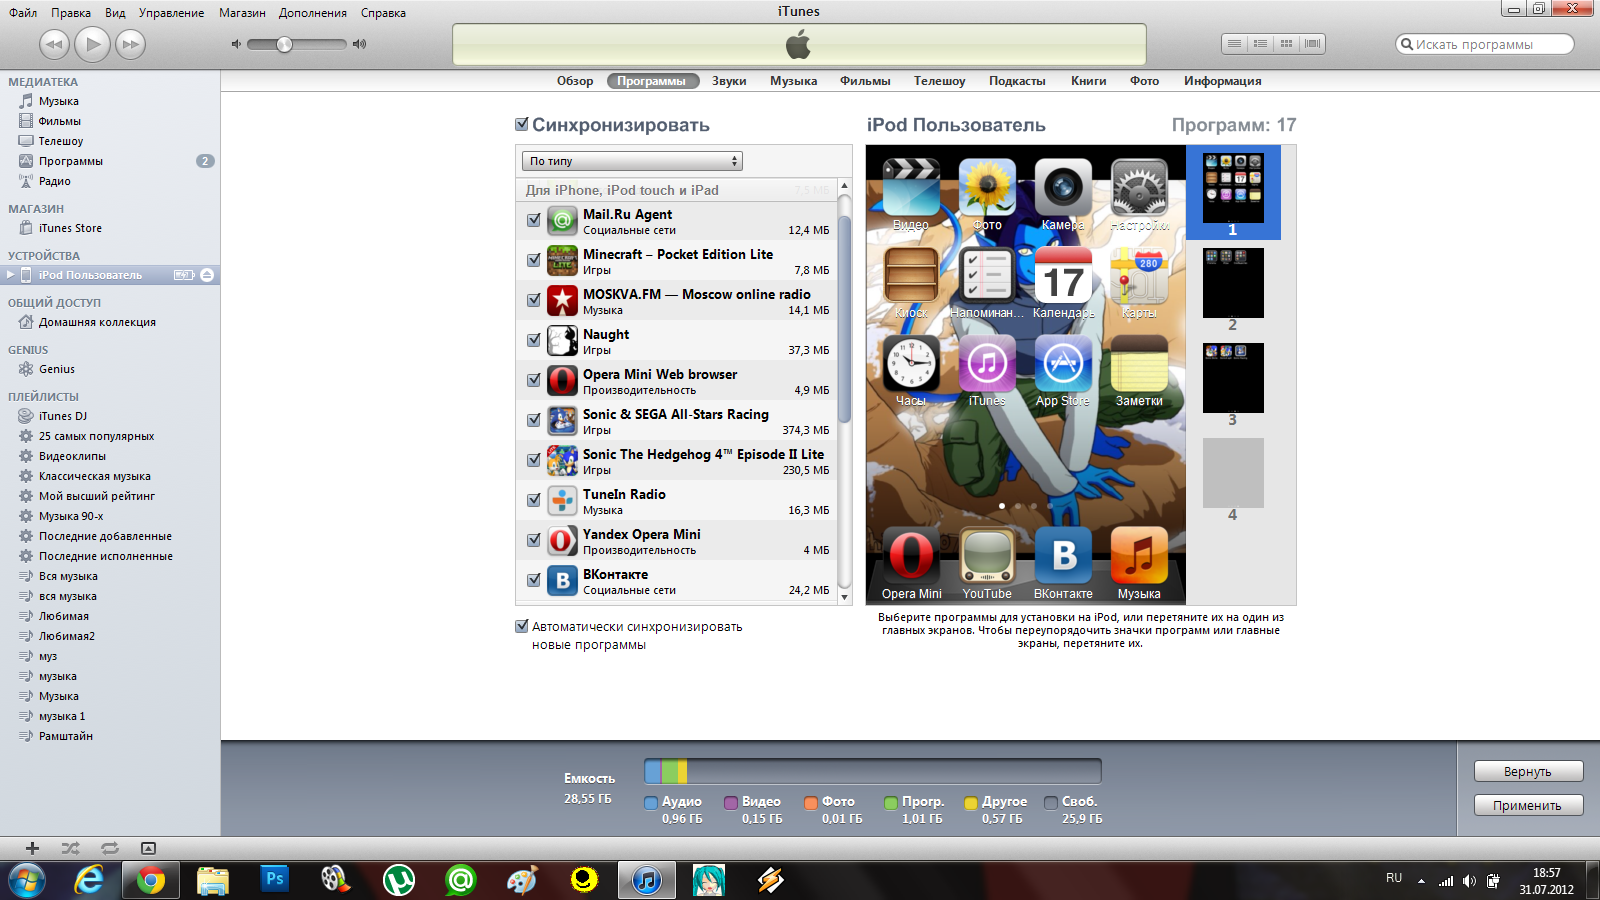Click the MOSKVA.FM red star icon
Image resolution: width=1600 pixels, height=900 pixels.
tap(562, 300)
